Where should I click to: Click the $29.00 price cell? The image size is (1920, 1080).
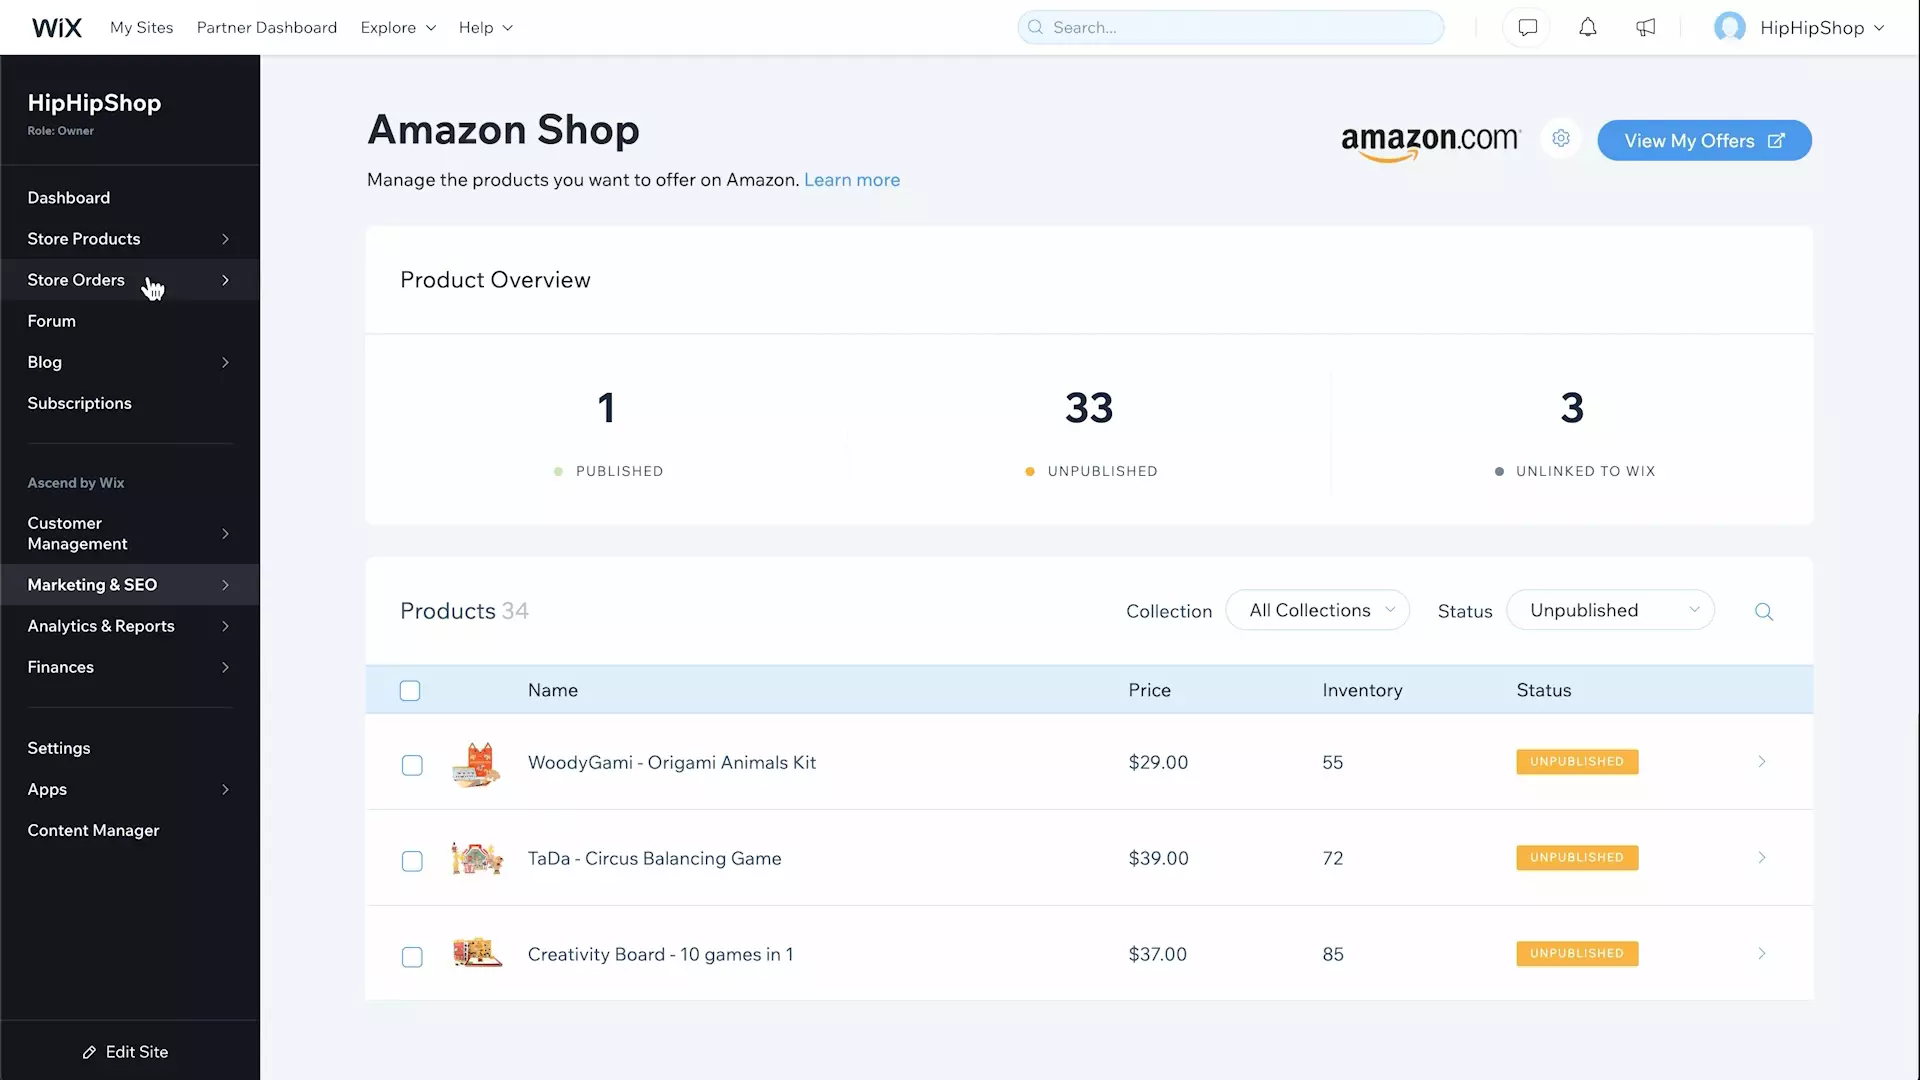pos(1158,763)
